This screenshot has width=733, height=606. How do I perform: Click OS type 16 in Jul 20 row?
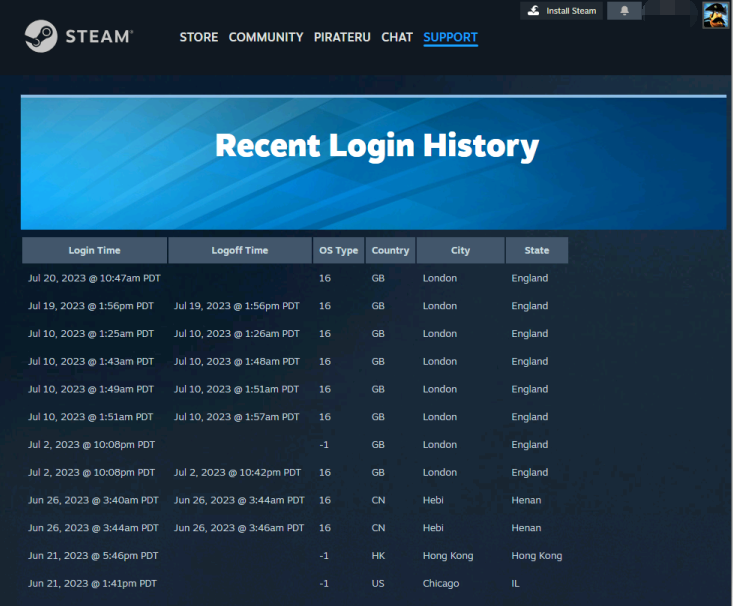[325, 278]
